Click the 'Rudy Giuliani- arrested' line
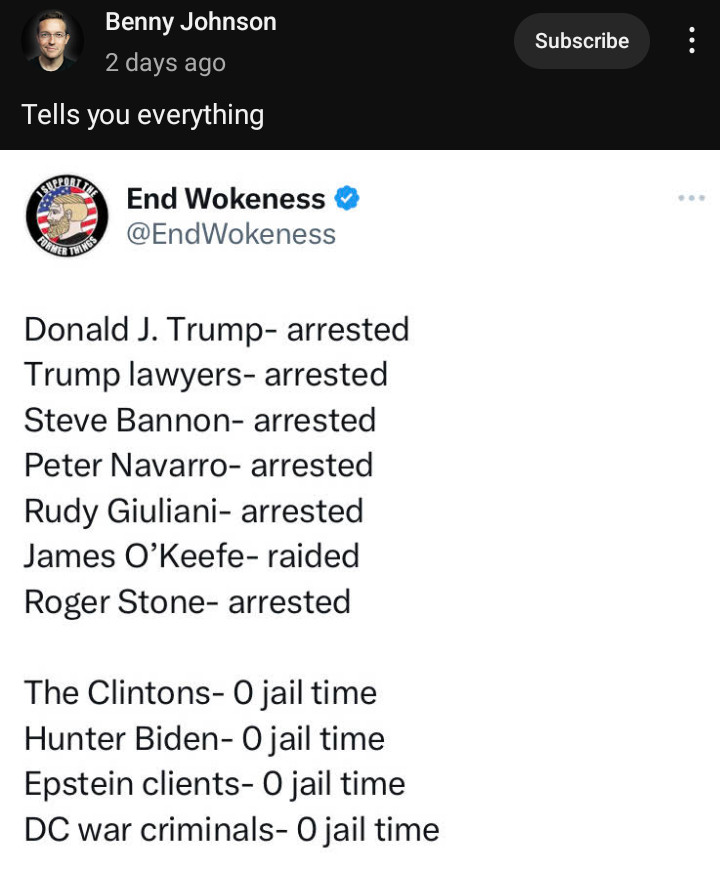The height and width of the screenshot is (870, 720). 193,511
